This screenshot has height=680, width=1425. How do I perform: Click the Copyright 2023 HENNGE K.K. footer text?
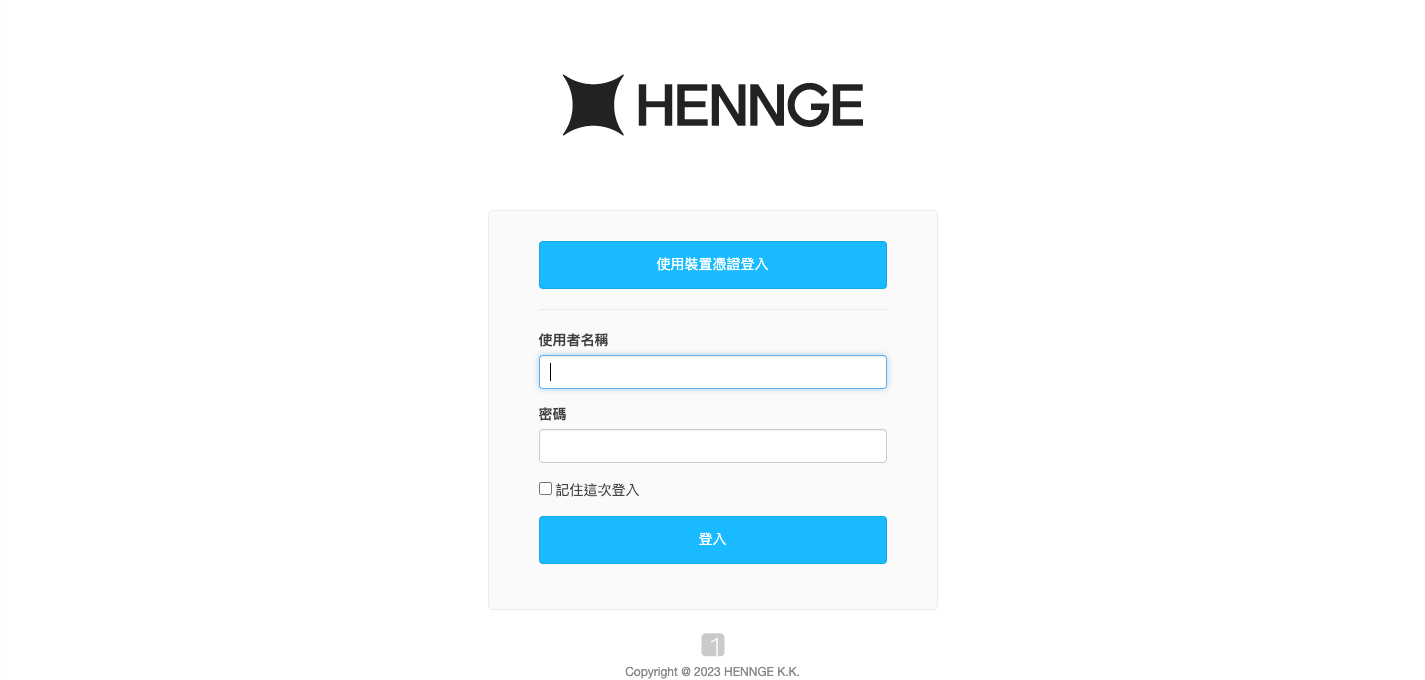coord(712,672)
